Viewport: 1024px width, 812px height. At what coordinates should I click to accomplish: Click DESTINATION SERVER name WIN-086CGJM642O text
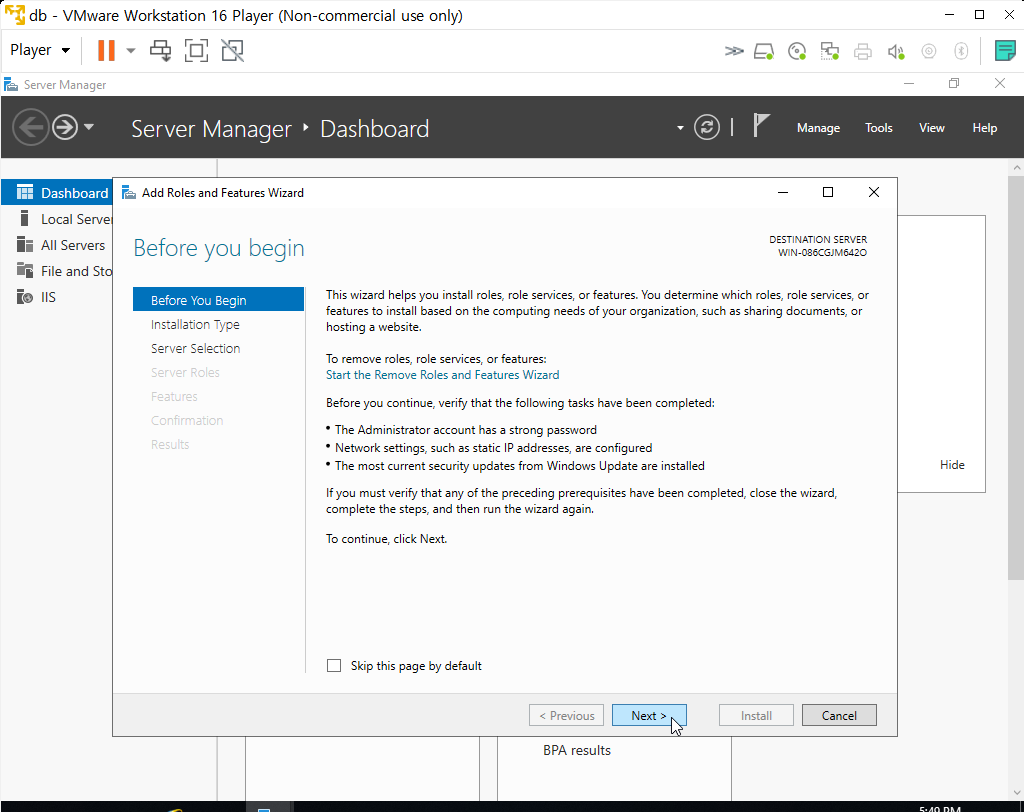pyautogui.click(x=822, y=253)
